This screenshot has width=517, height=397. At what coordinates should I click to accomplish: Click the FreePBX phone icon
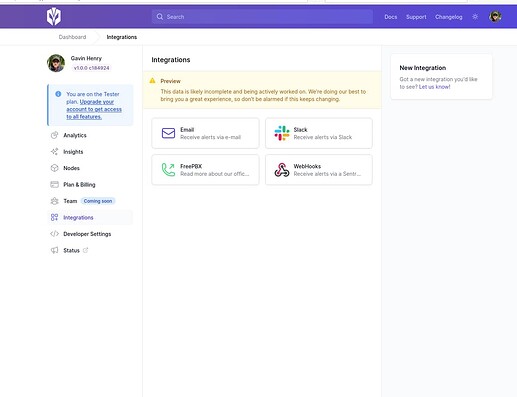pyautogui.click(x=168, y=170)
